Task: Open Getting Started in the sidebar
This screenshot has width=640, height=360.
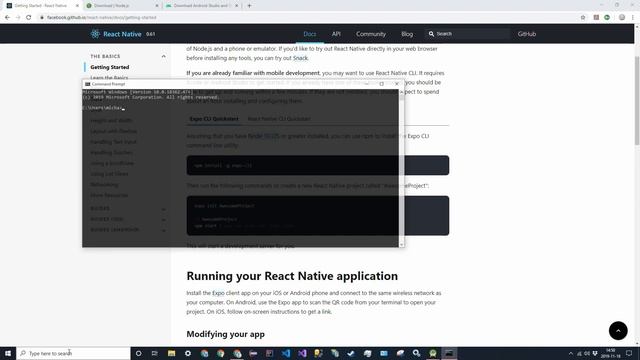Action: coord(110,67)
